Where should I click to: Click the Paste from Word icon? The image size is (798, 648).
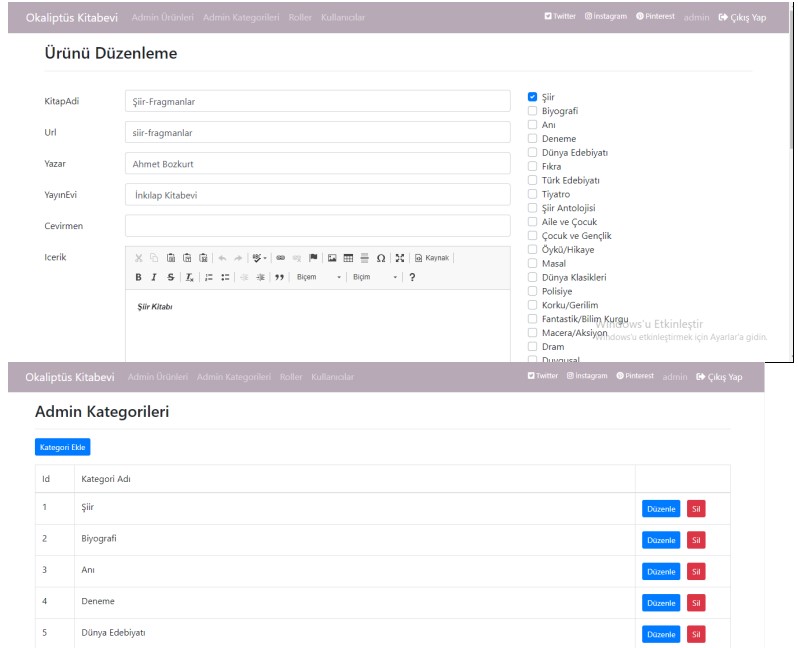(204, 258)
